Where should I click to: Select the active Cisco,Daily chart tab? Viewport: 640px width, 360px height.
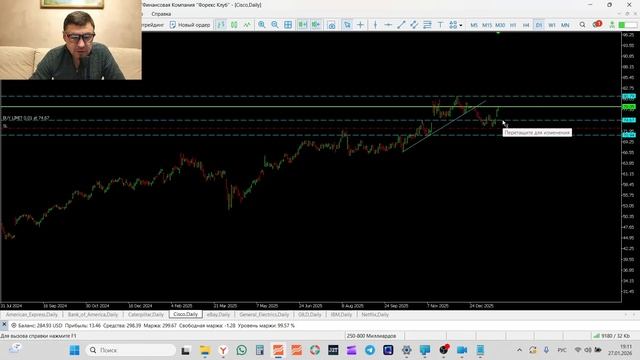tap(186, 314)
